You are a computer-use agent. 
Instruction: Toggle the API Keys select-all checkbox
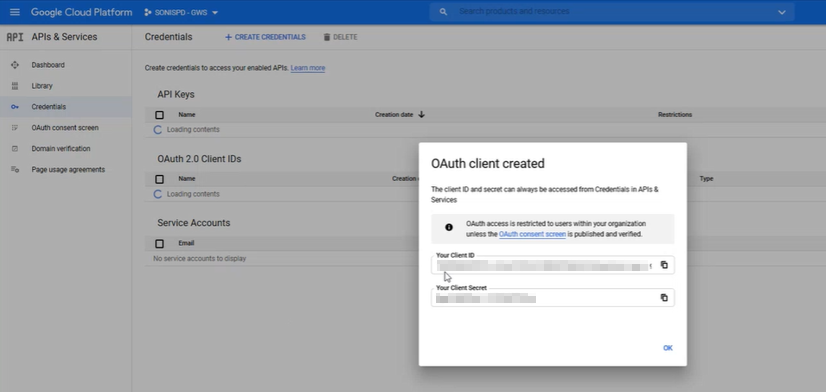tap(160, 115)
